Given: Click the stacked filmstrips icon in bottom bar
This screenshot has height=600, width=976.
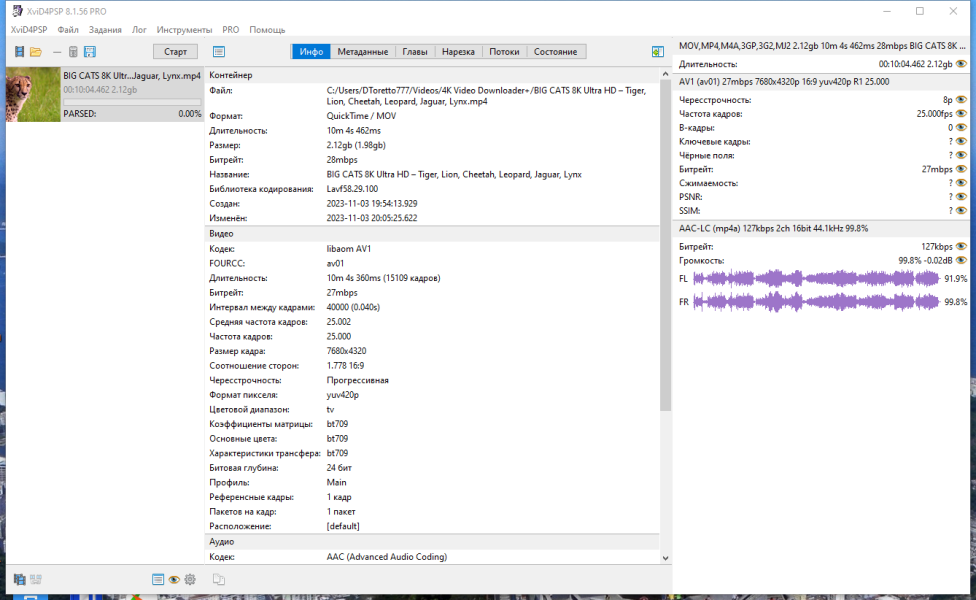Looking at the screenshot, I should (x=19, y=579).
